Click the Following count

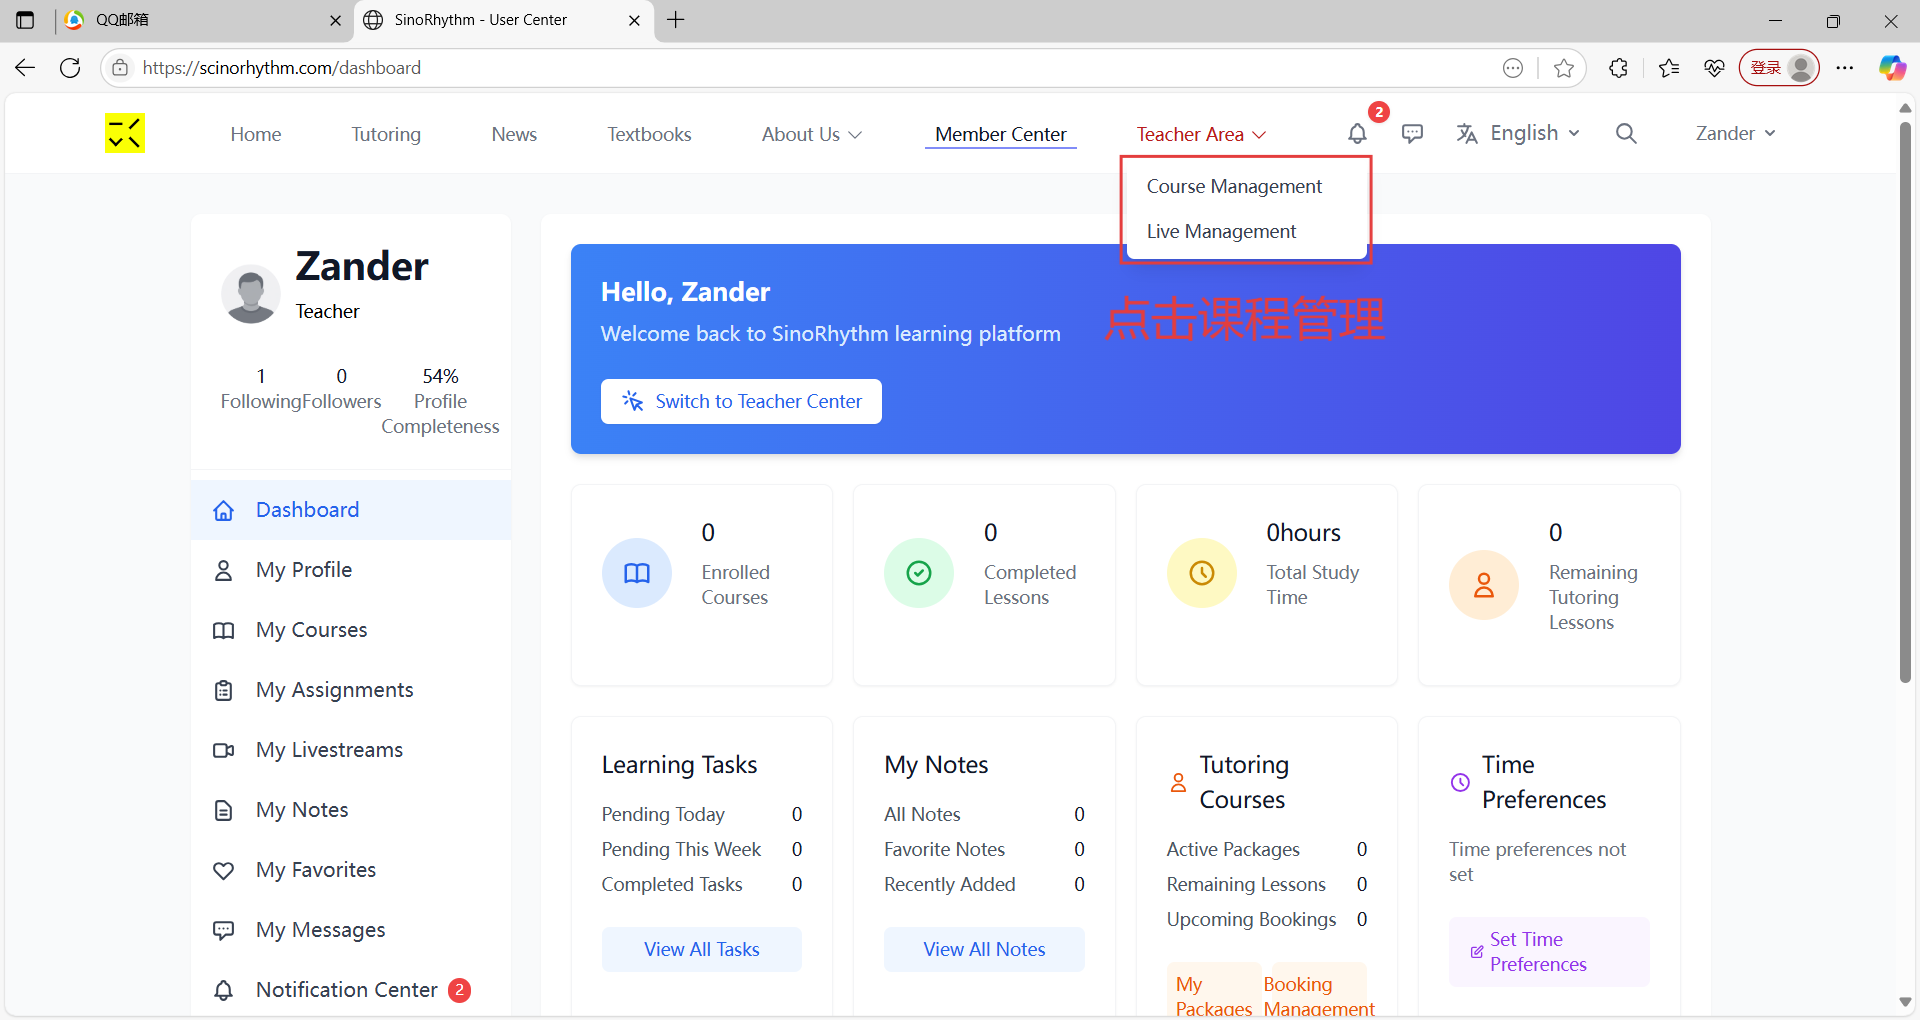pos(261,389)
